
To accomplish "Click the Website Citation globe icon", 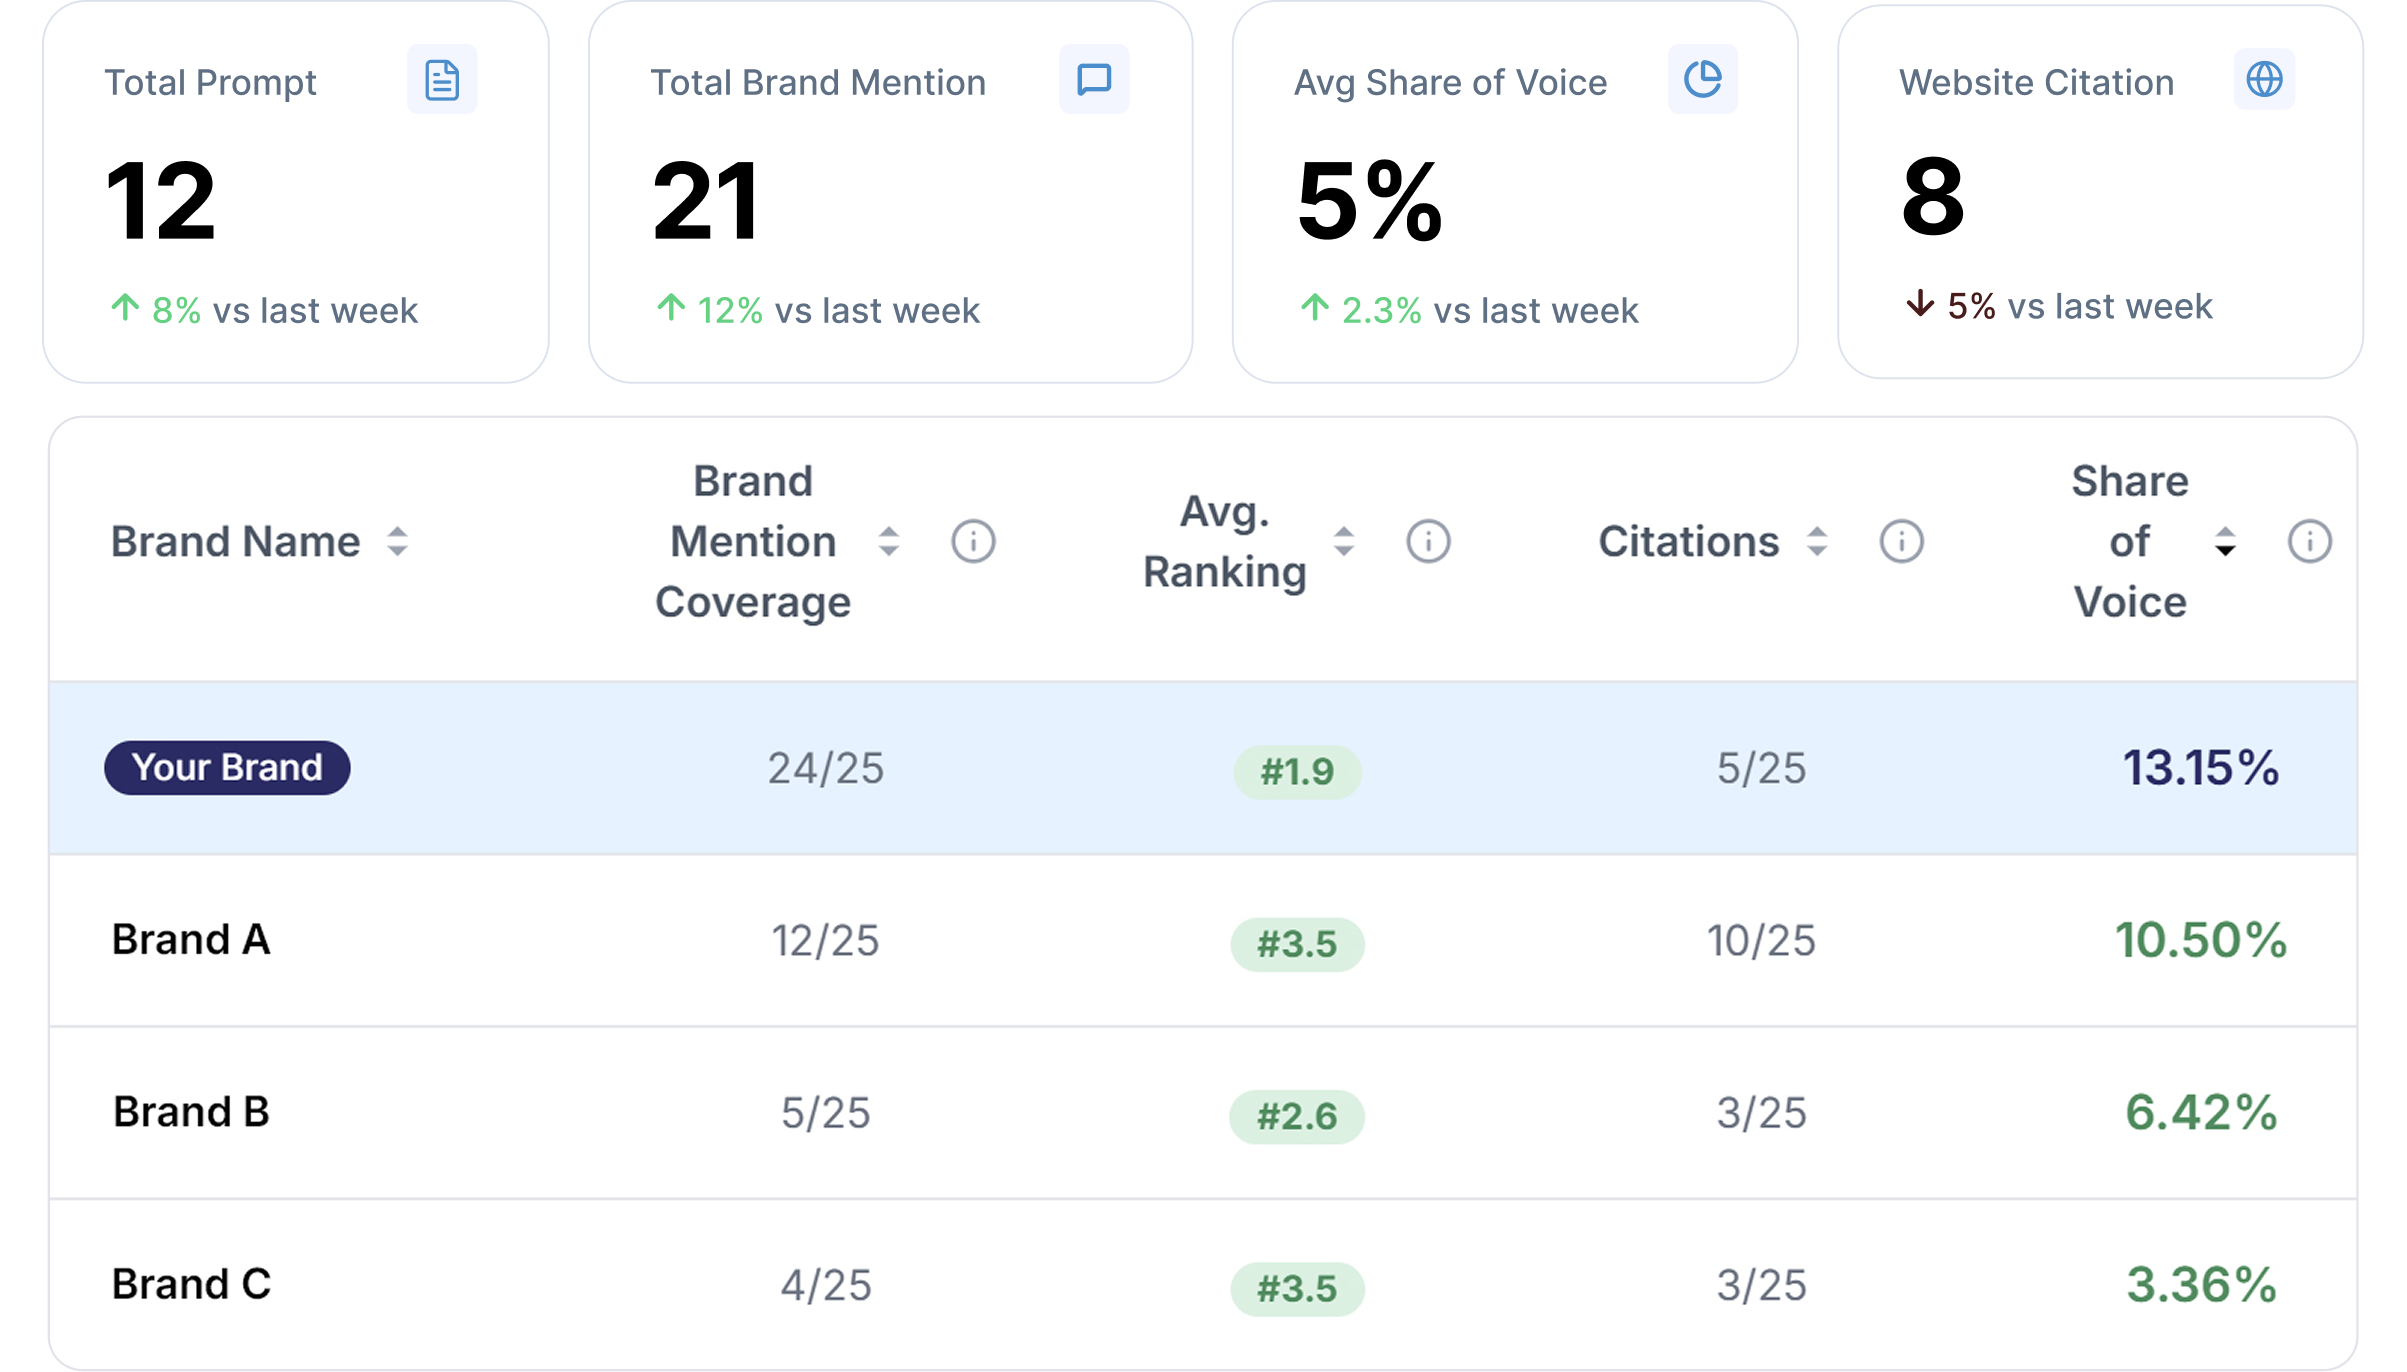I will [x=2264, y=80].
